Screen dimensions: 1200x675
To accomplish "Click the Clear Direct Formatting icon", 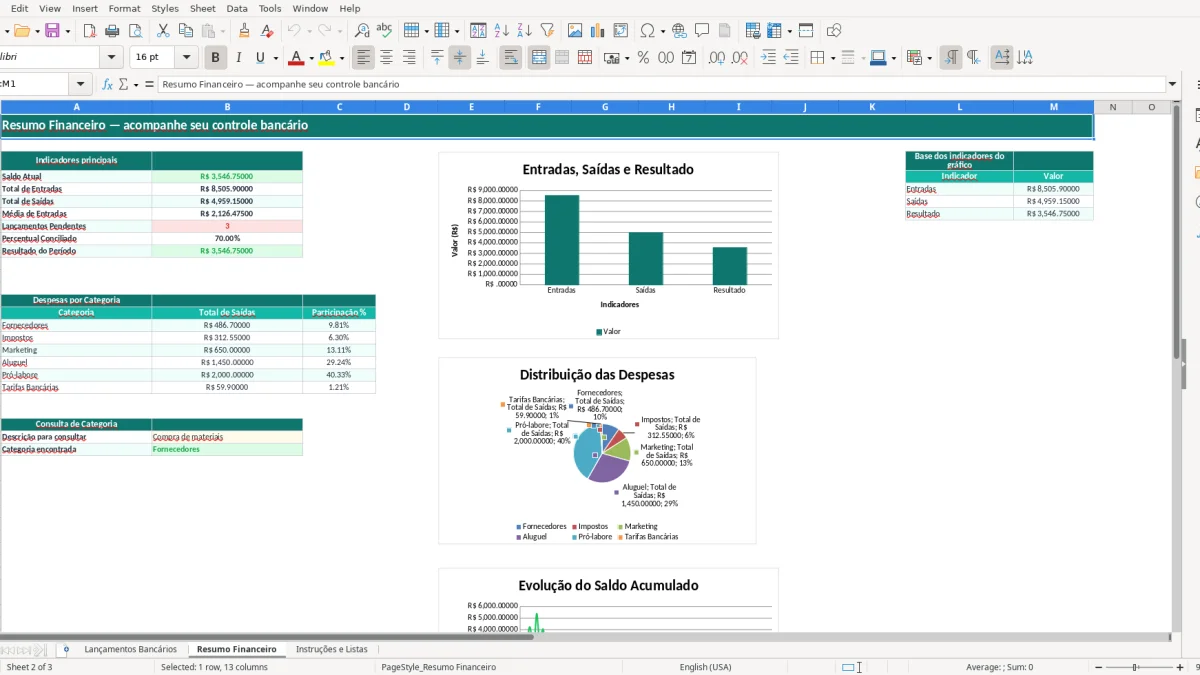I will (266, 31).
